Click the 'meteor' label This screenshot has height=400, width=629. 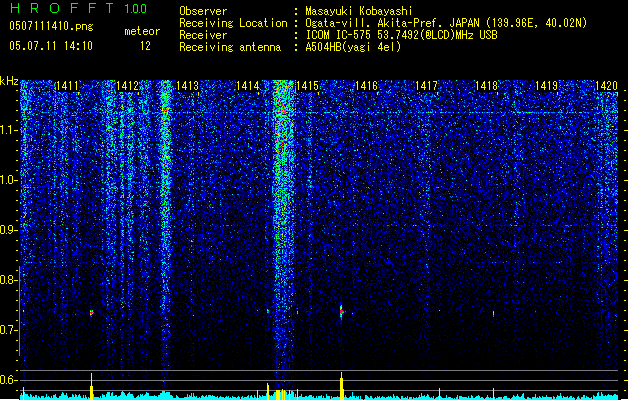tap(142, 31)
